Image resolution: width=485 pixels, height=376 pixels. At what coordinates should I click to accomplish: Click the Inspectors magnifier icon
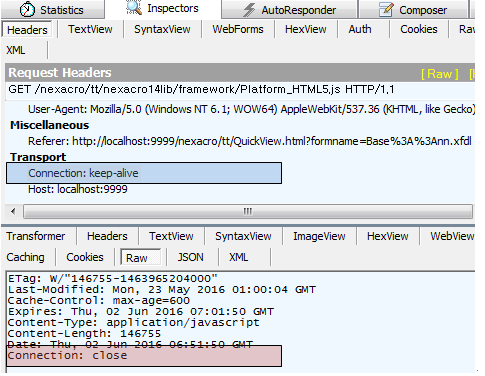(x=134, y=8)
